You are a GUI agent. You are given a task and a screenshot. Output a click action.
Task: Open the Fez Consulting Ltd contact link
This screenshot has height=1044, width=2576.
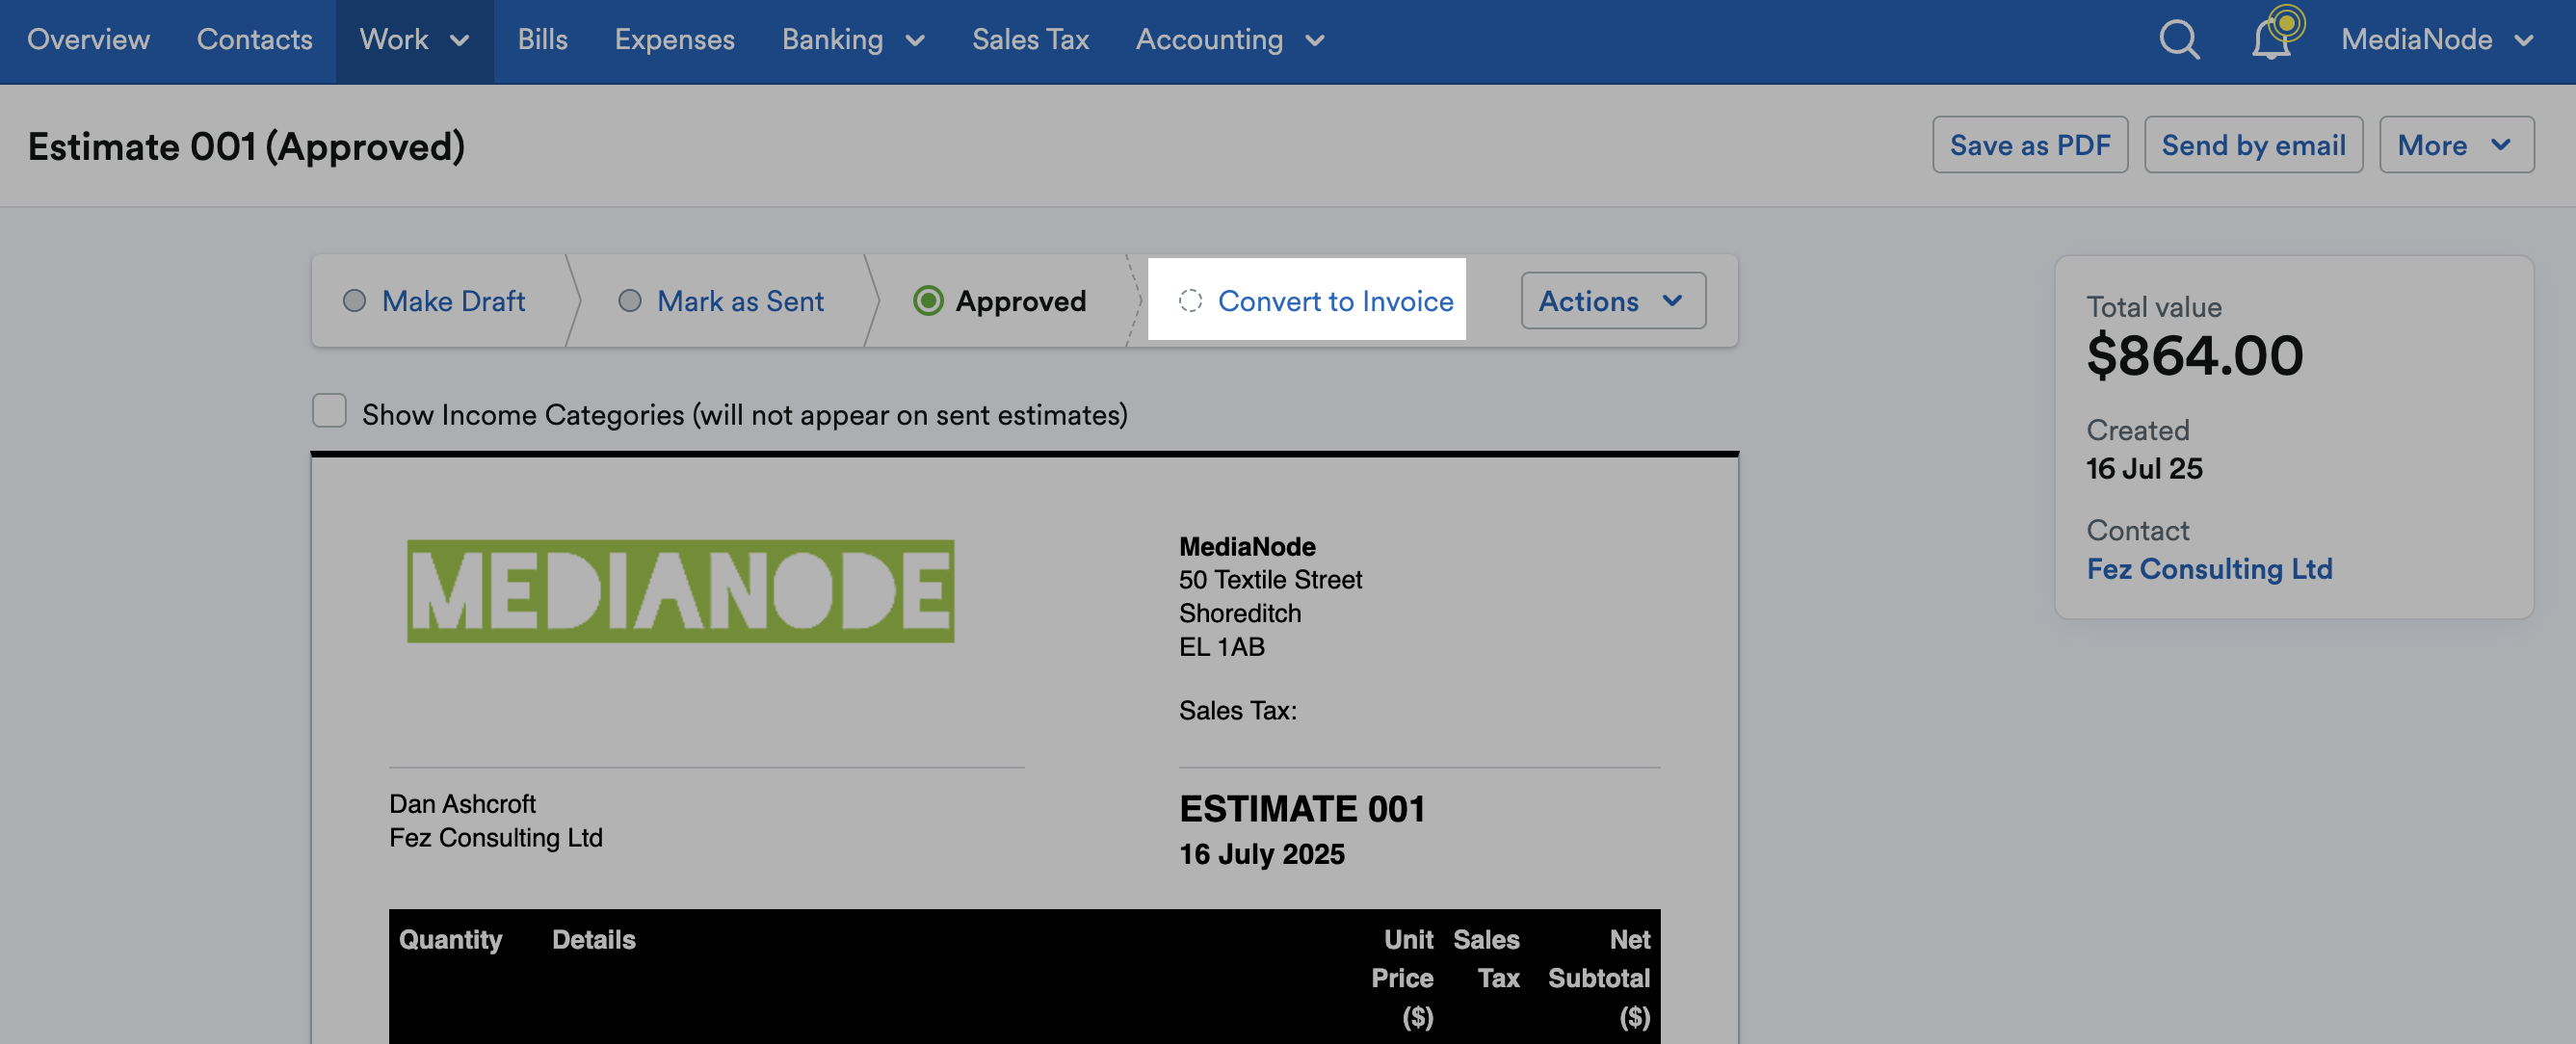[2209, 569]
